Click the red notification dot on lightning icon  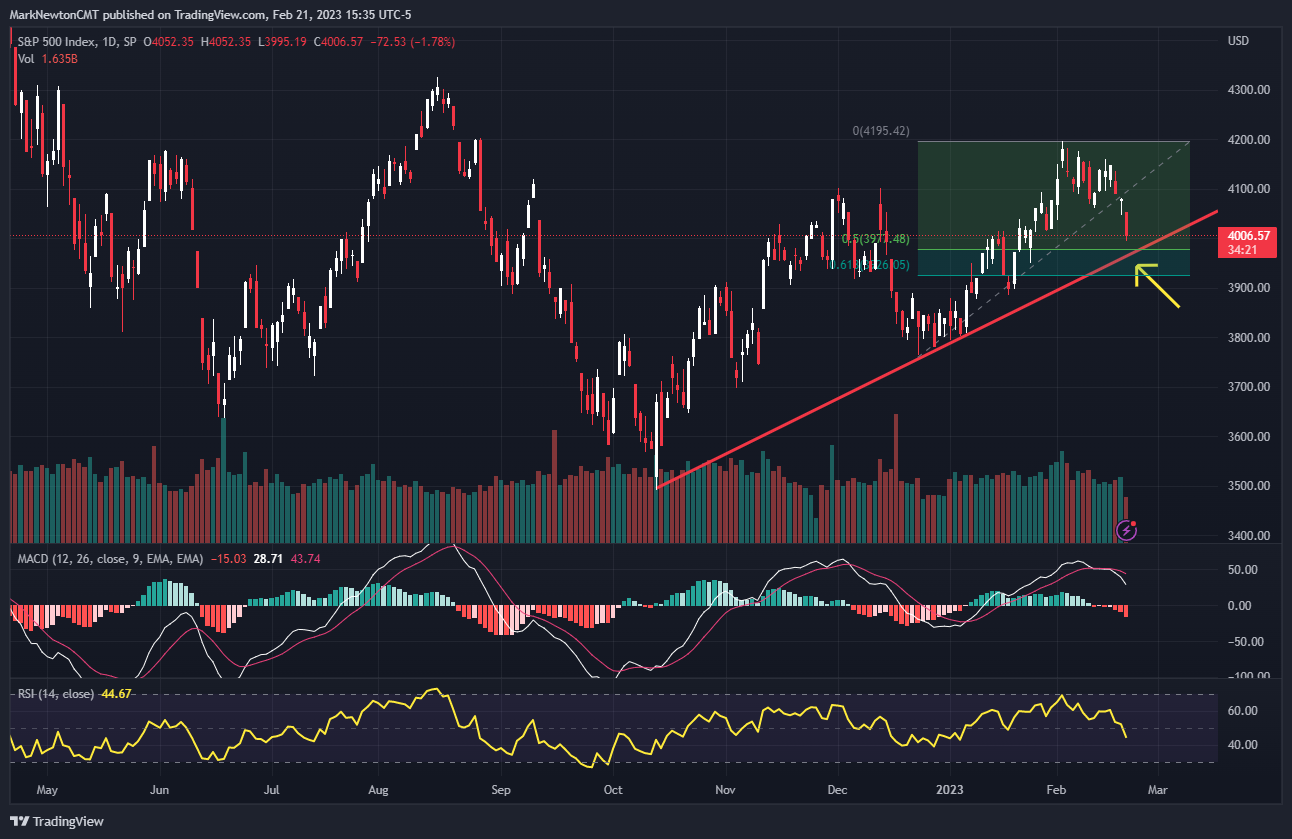[x=1135, y=524]
